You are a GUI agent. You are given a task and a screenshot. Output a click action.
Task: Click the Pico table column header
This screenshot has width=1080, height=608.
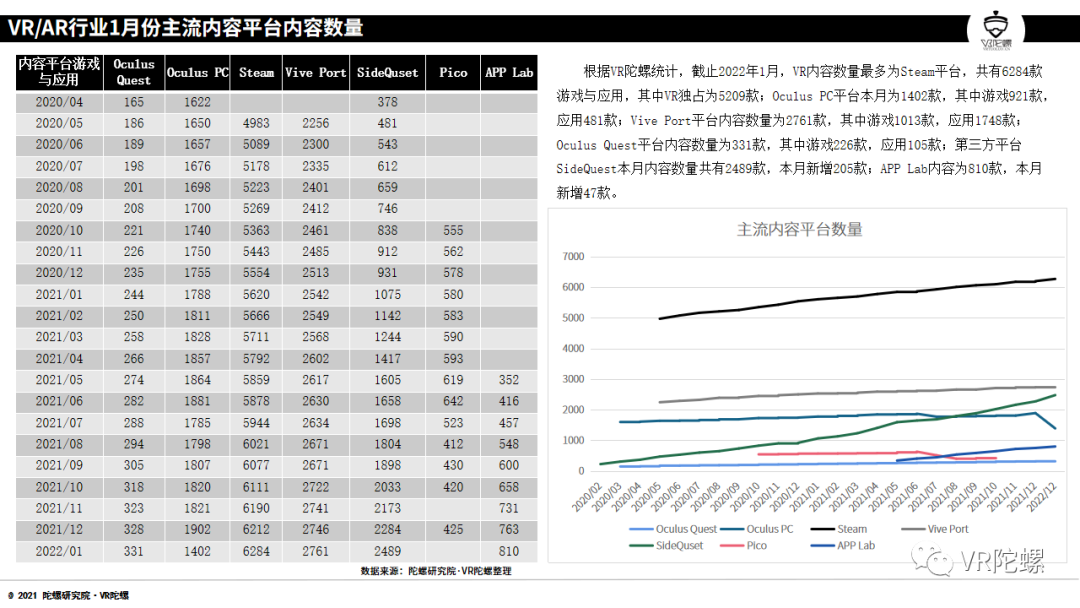point(453,72)
